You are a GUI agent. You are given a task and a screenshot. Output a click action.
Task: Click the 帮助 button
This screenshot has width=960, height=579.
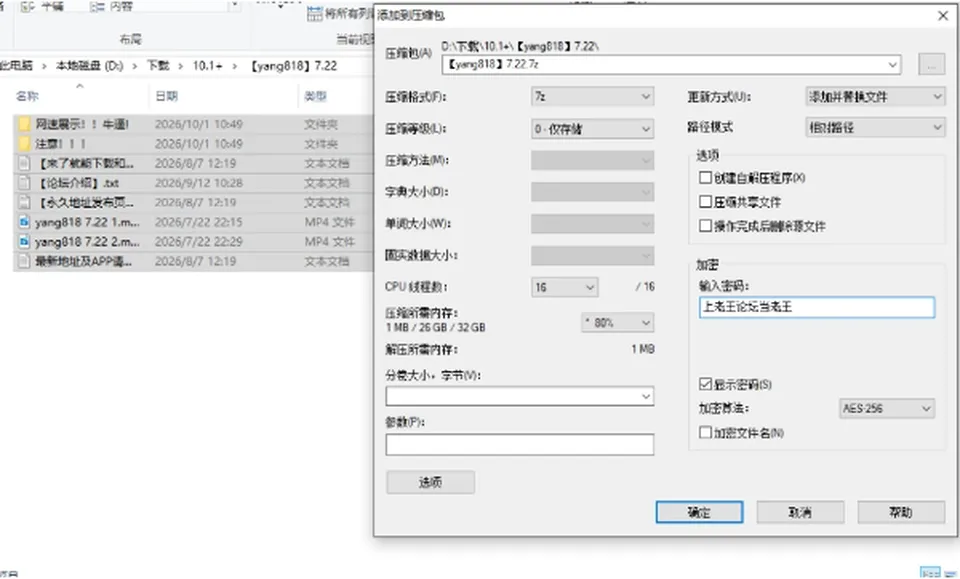(x=901, y=512)
